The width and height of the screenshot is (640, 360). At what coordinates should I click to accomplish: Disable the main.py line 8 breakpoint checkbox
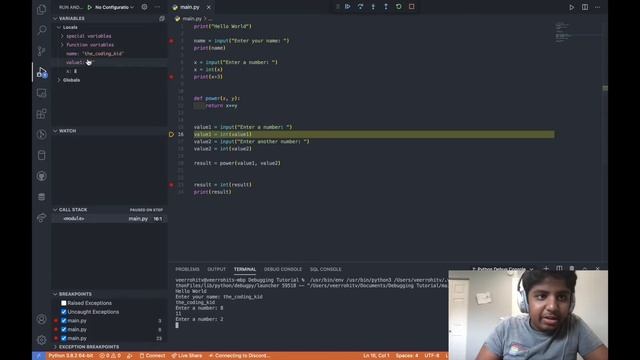click(x=64, y=329)
